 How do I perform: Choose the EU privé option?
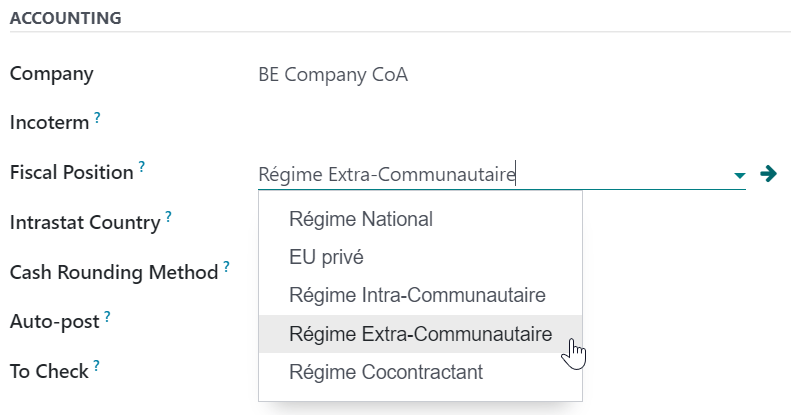coord(326,257)
